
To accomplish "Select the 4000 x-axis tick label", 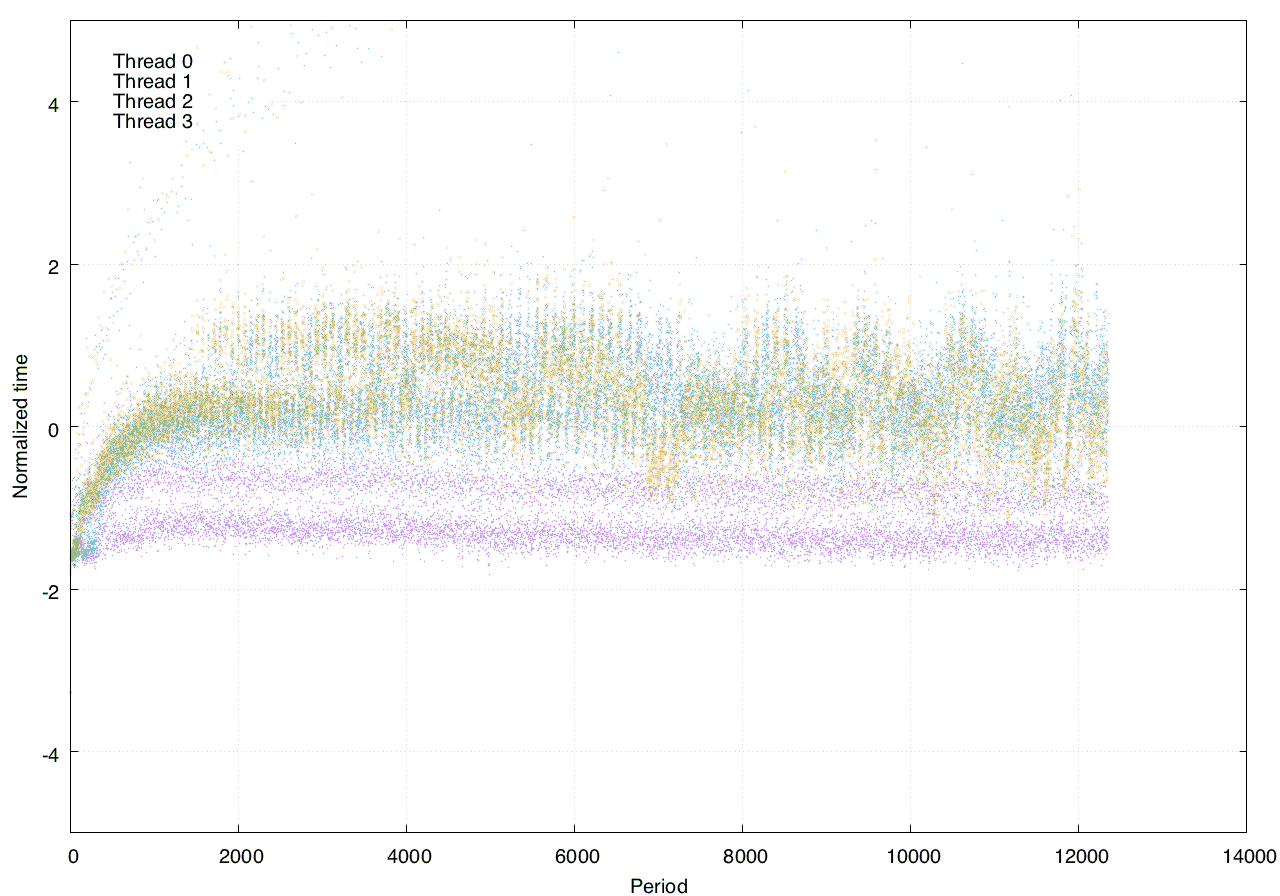I will (x=406, y=856).
